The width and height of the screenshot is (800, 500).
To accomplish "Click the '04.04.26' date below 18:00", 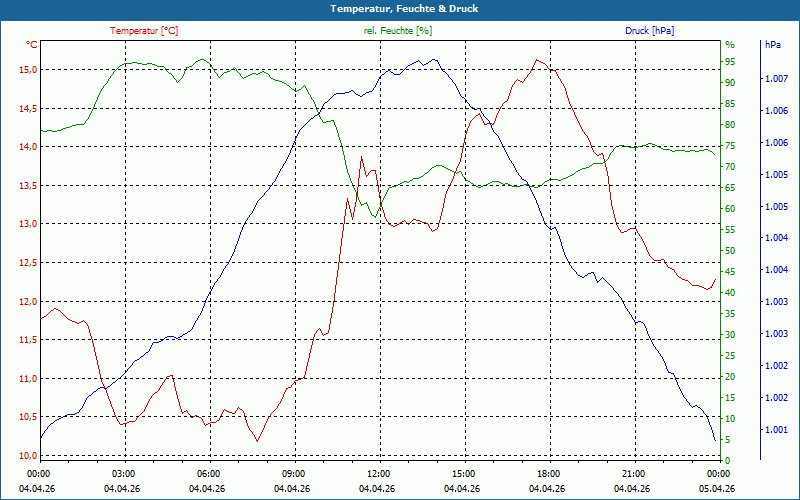I will click(547, 489).
